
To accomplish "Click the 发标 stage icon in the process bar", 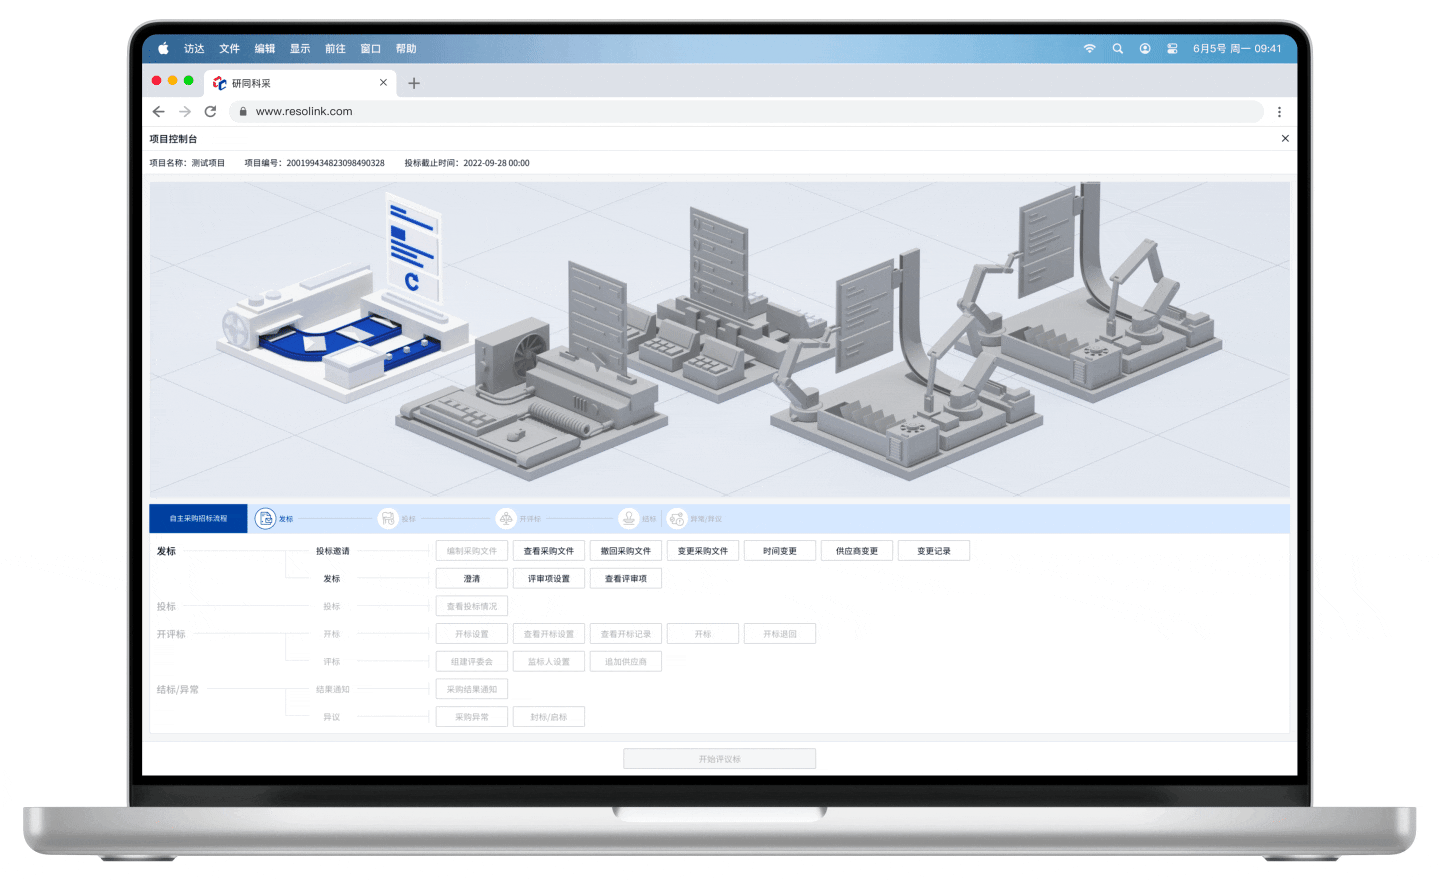I will click(x=265, y=519).
